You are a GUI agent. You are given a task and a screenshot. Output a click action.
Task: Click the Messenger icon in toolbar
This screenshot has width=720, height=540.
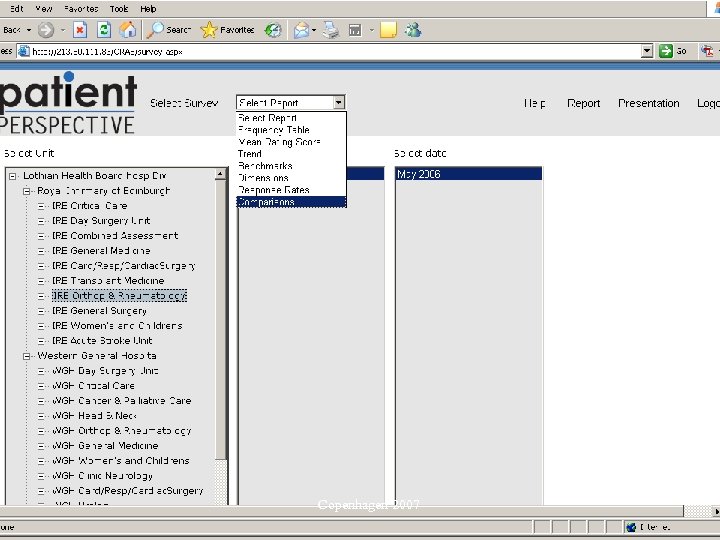click(414, 30)
